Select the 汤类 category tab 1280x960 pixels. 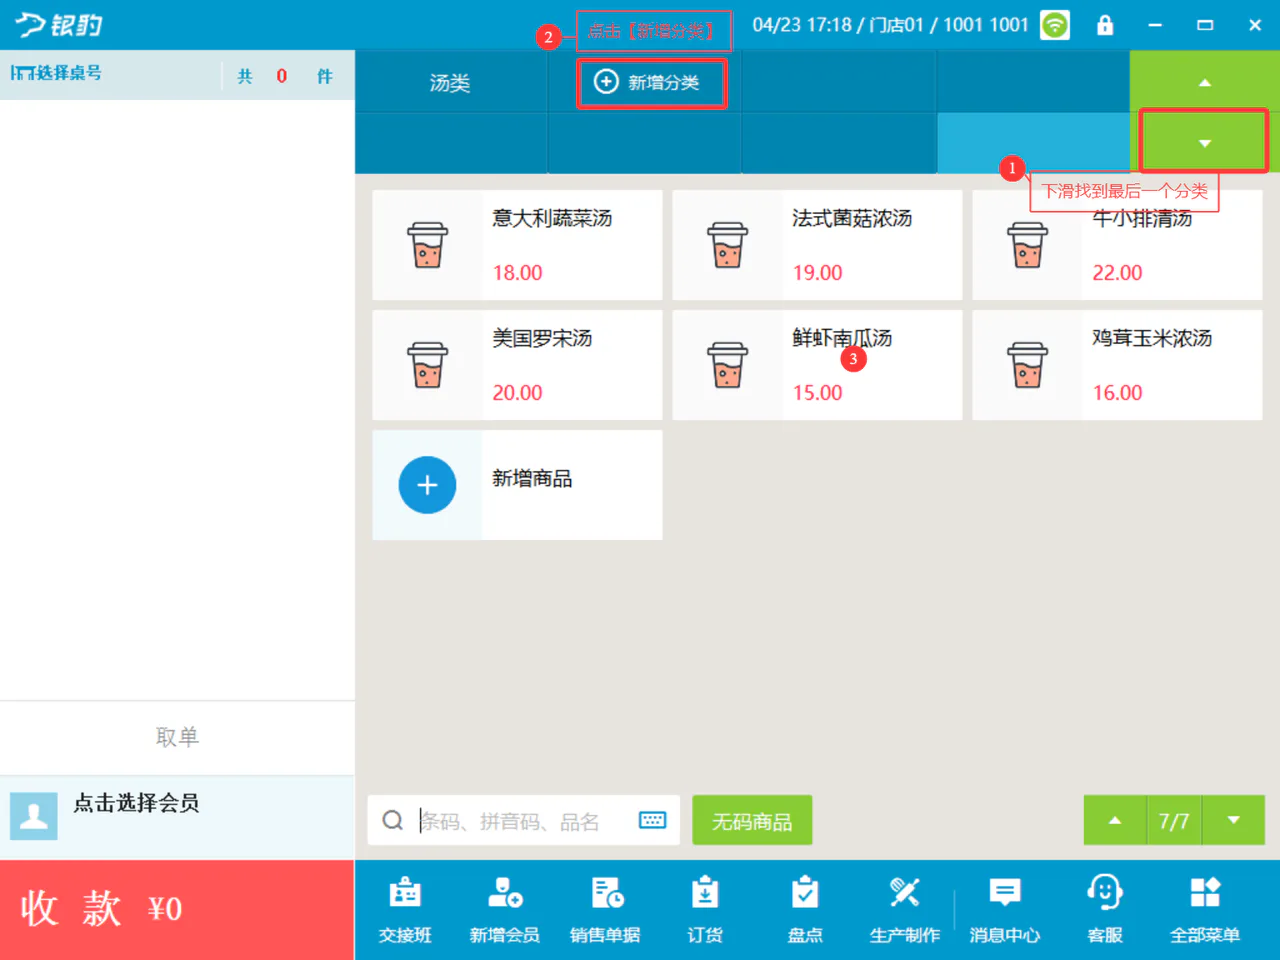point(450,83)
